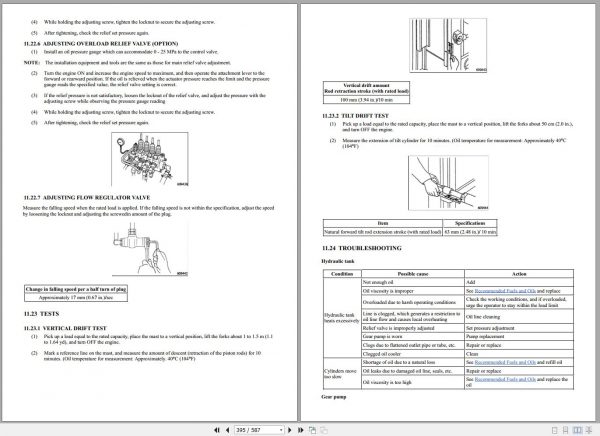Click the 11.23.1 VERTICAL DRIFT TEST heading
Screen dimensions: 600x436
65,328
